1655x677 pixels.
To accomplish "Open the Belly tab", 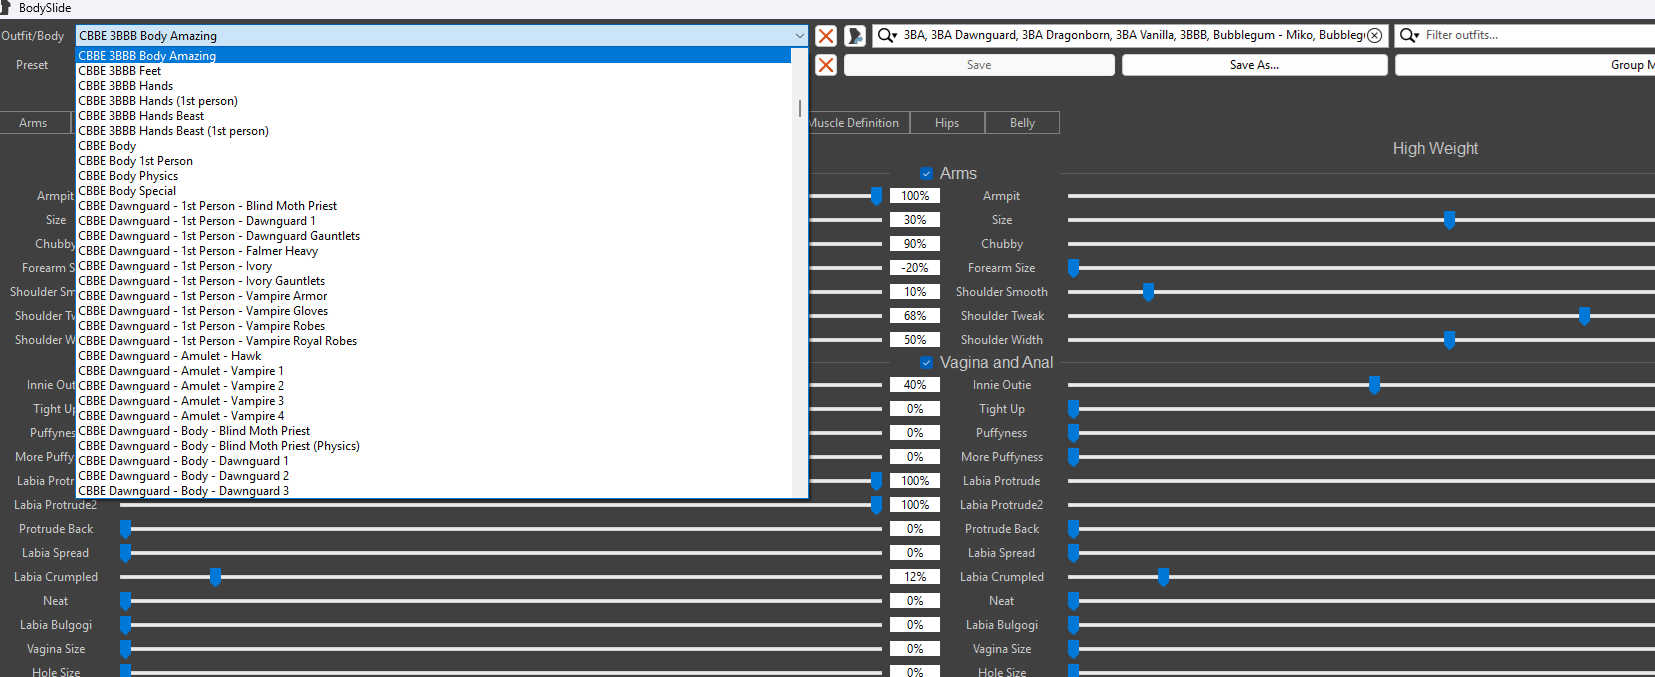I will coord(1022,123).
